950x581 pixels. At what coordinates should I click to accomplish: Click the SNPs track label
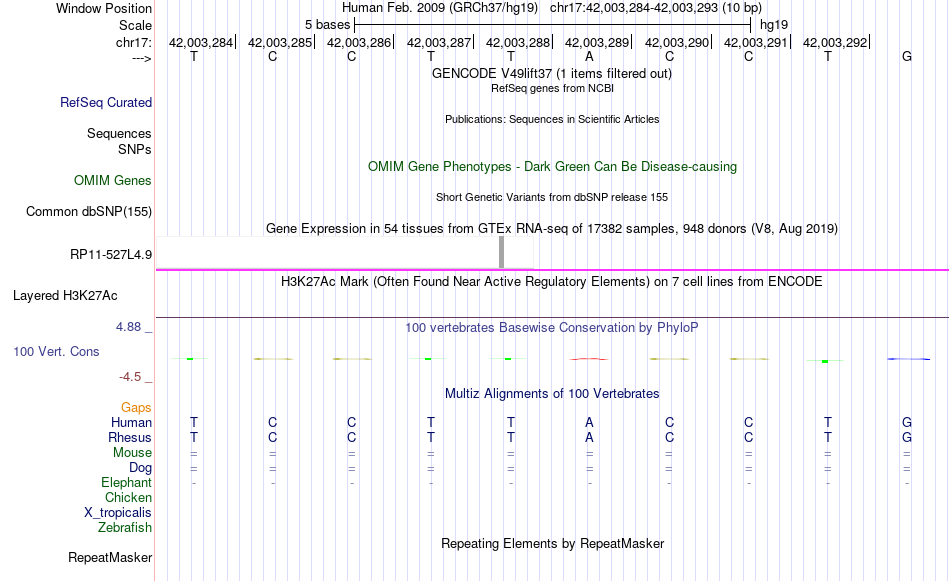[x=135, y=149]
